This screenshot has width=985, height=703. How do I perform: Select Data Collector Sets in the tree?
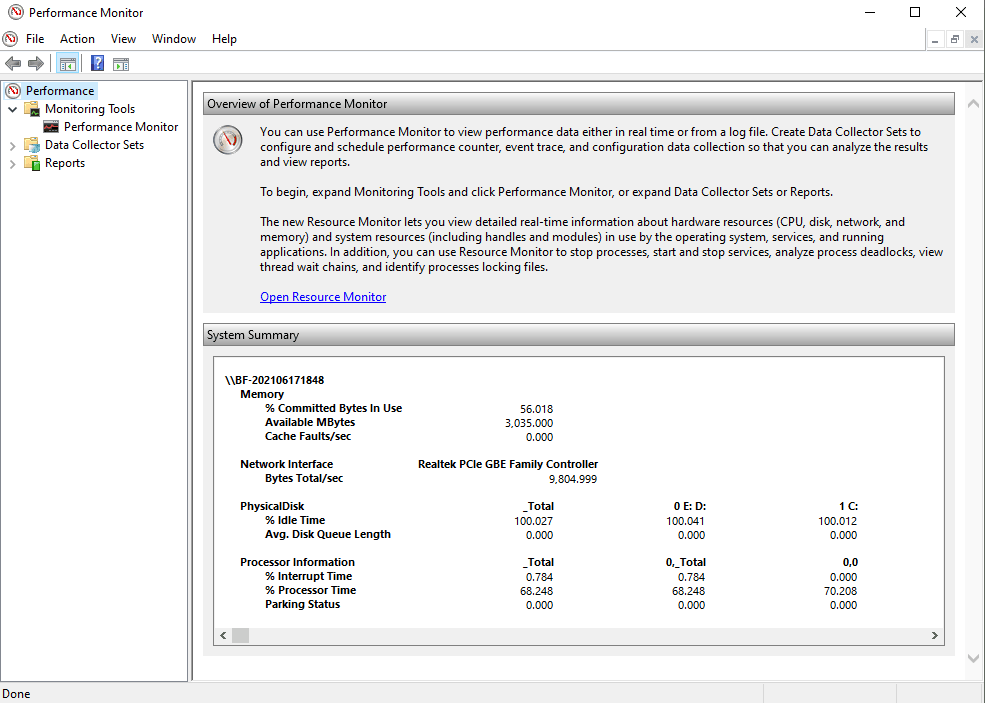pos(95,144)
